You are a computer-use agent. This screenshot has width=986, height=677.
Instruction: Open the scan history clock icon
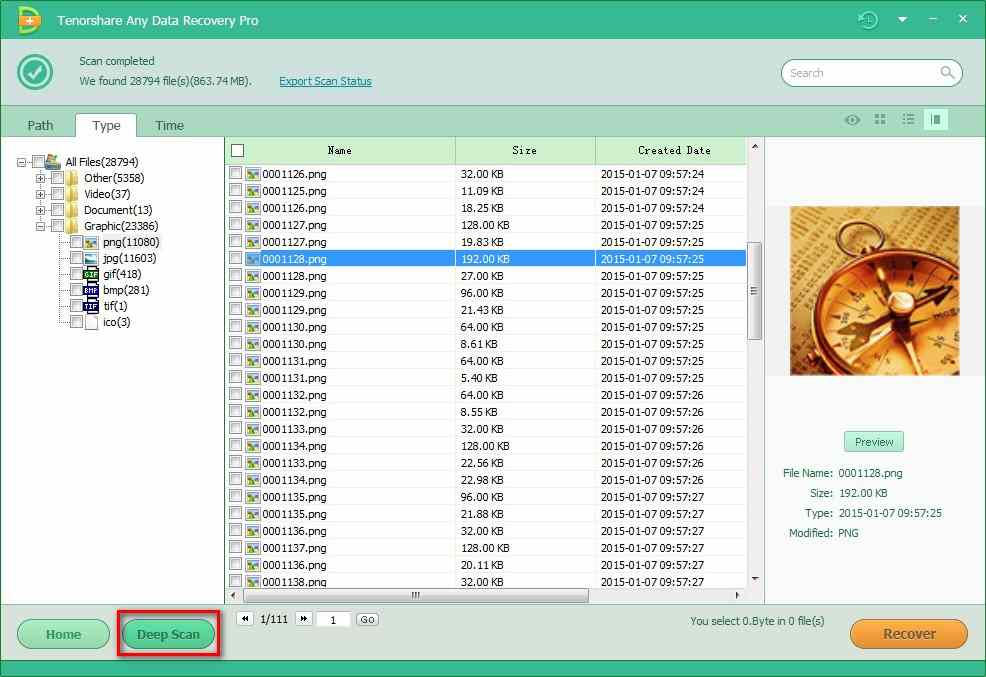click(868, 19)
